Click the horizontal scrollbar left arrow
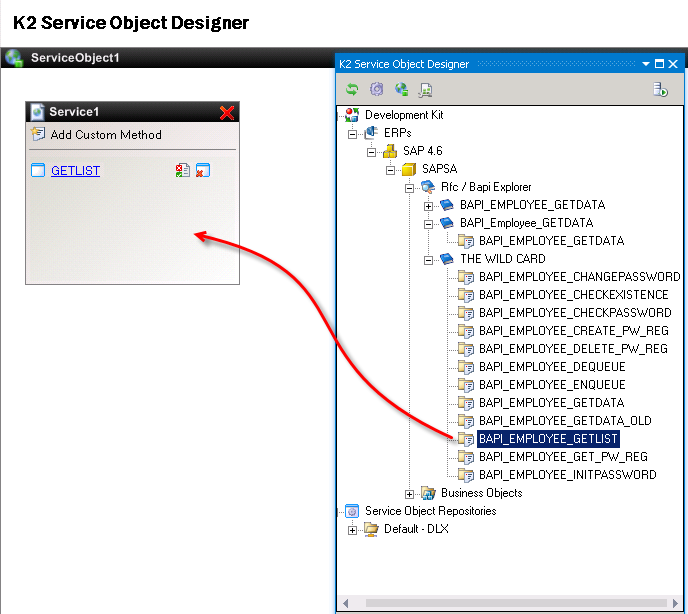Screen dimensions: 688x614 (x=346, y=603)
